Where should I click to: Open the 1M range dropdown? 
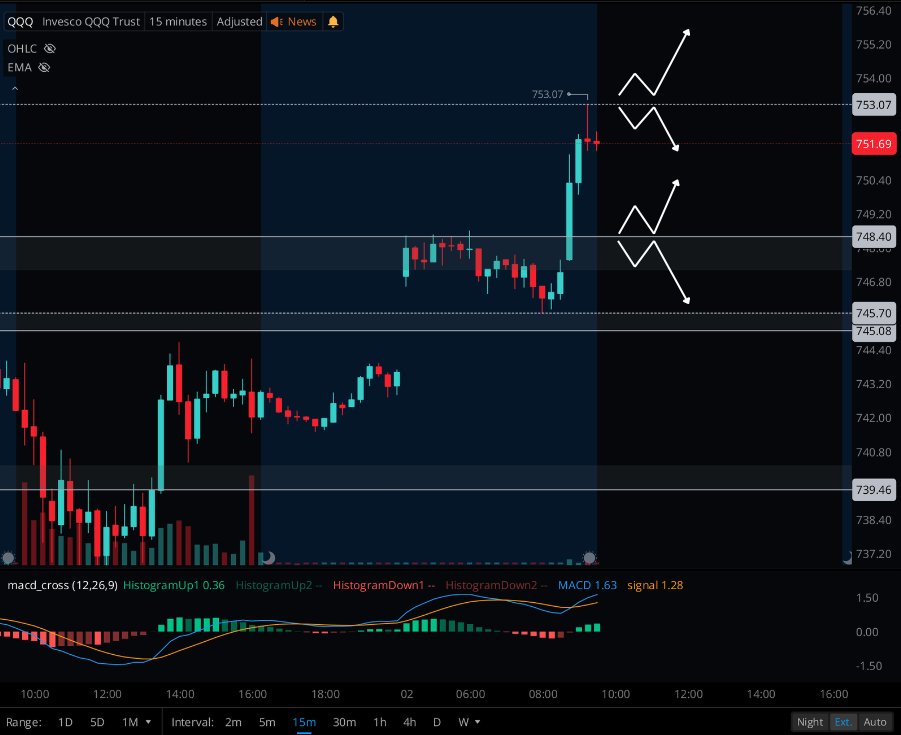(136, 722)
